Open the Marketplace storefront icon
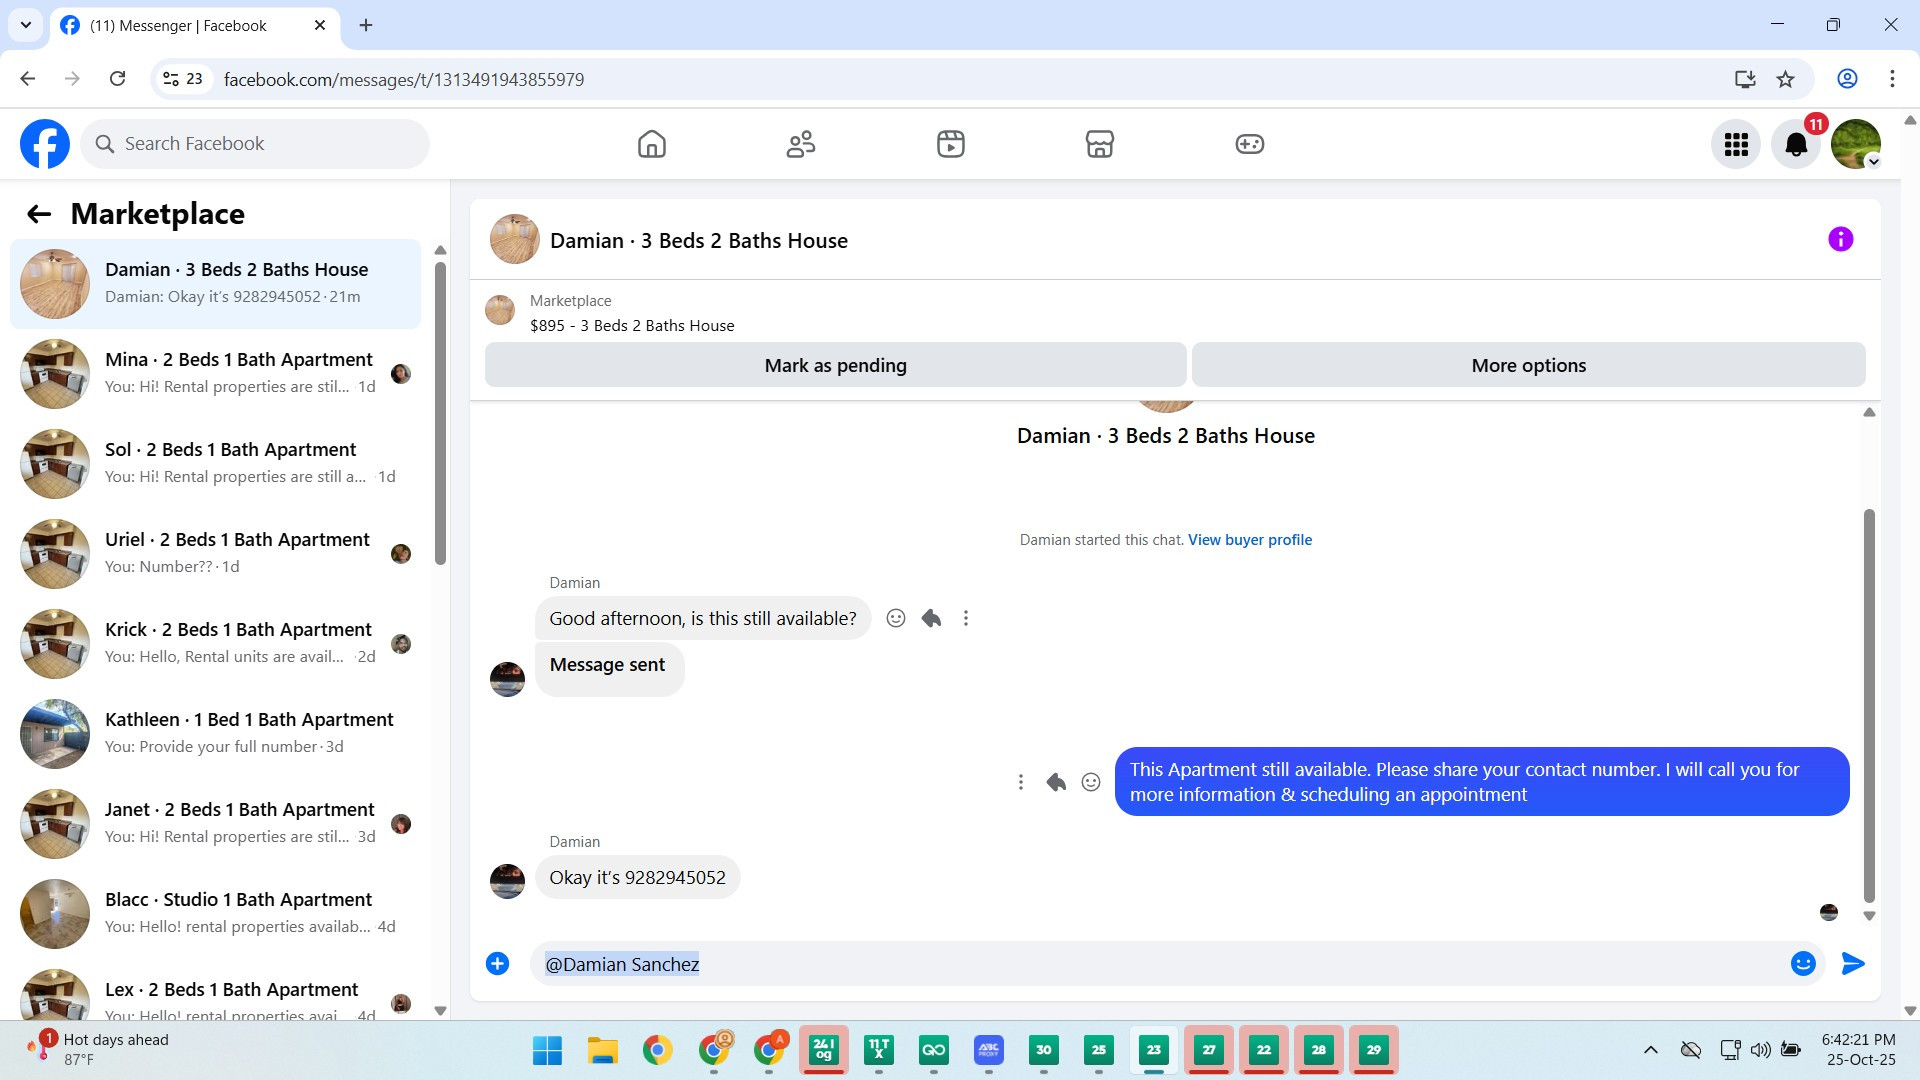 point(1099,144)
